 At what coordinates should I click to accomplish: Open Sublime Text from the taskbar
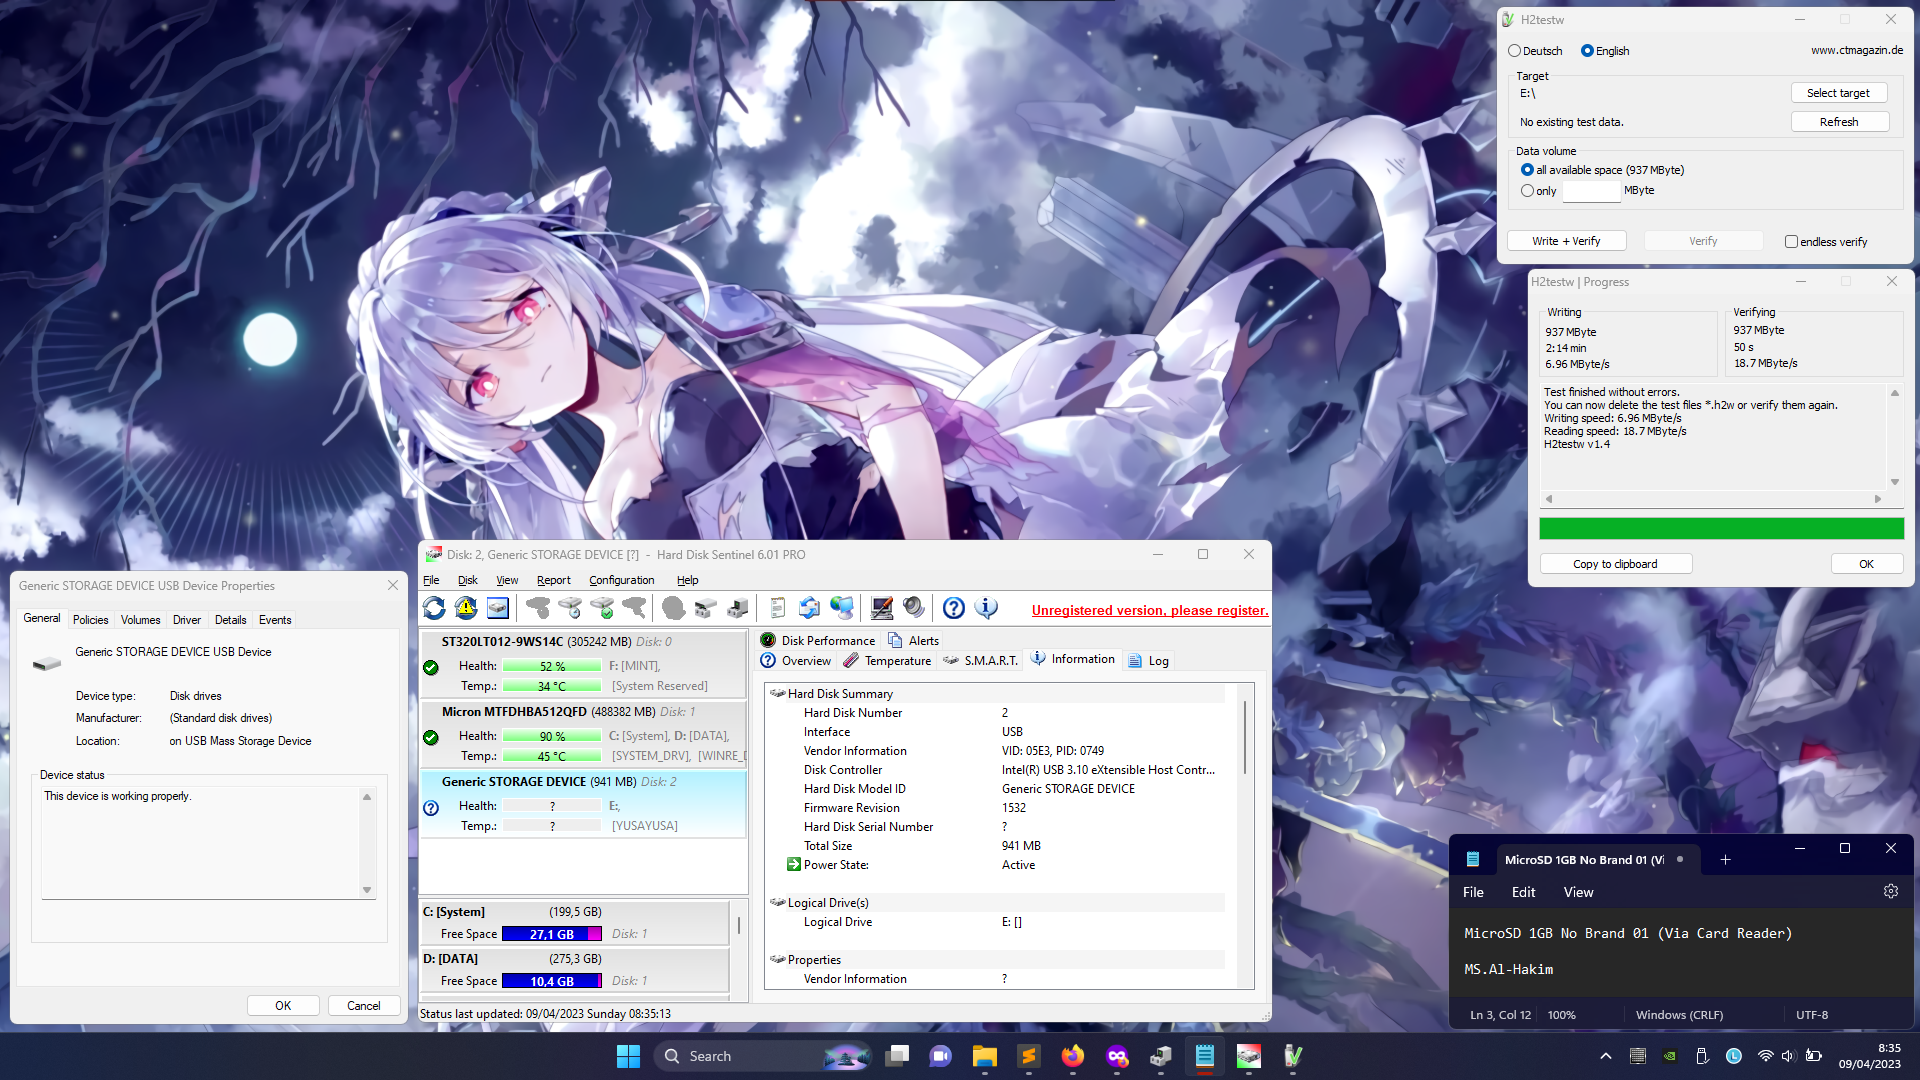(1029, 1056)
